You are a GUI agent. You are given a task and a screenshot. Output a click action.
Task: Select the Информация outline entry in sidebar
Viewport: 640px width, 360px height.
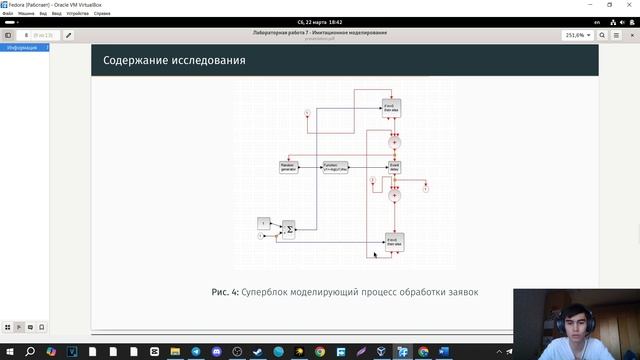[24, 48]
